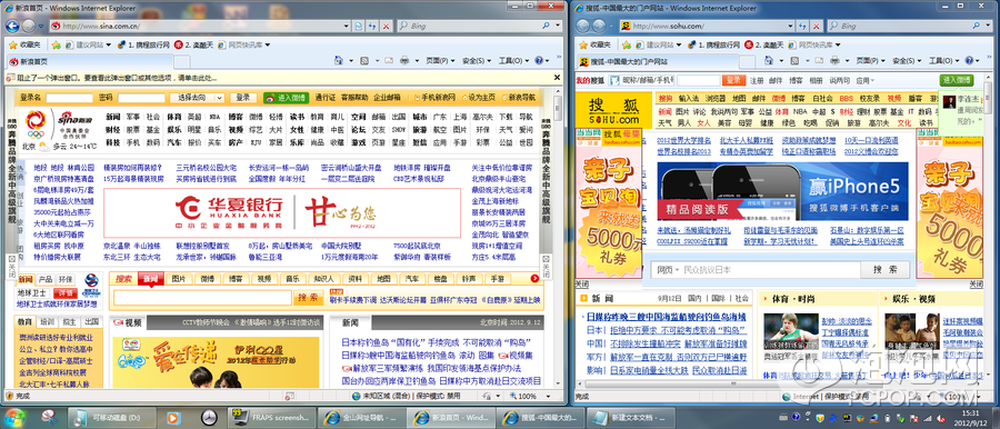Click the print icon in Sina window toolbar
Screen dimensions: 1000x429
click(x=404, y=61)
